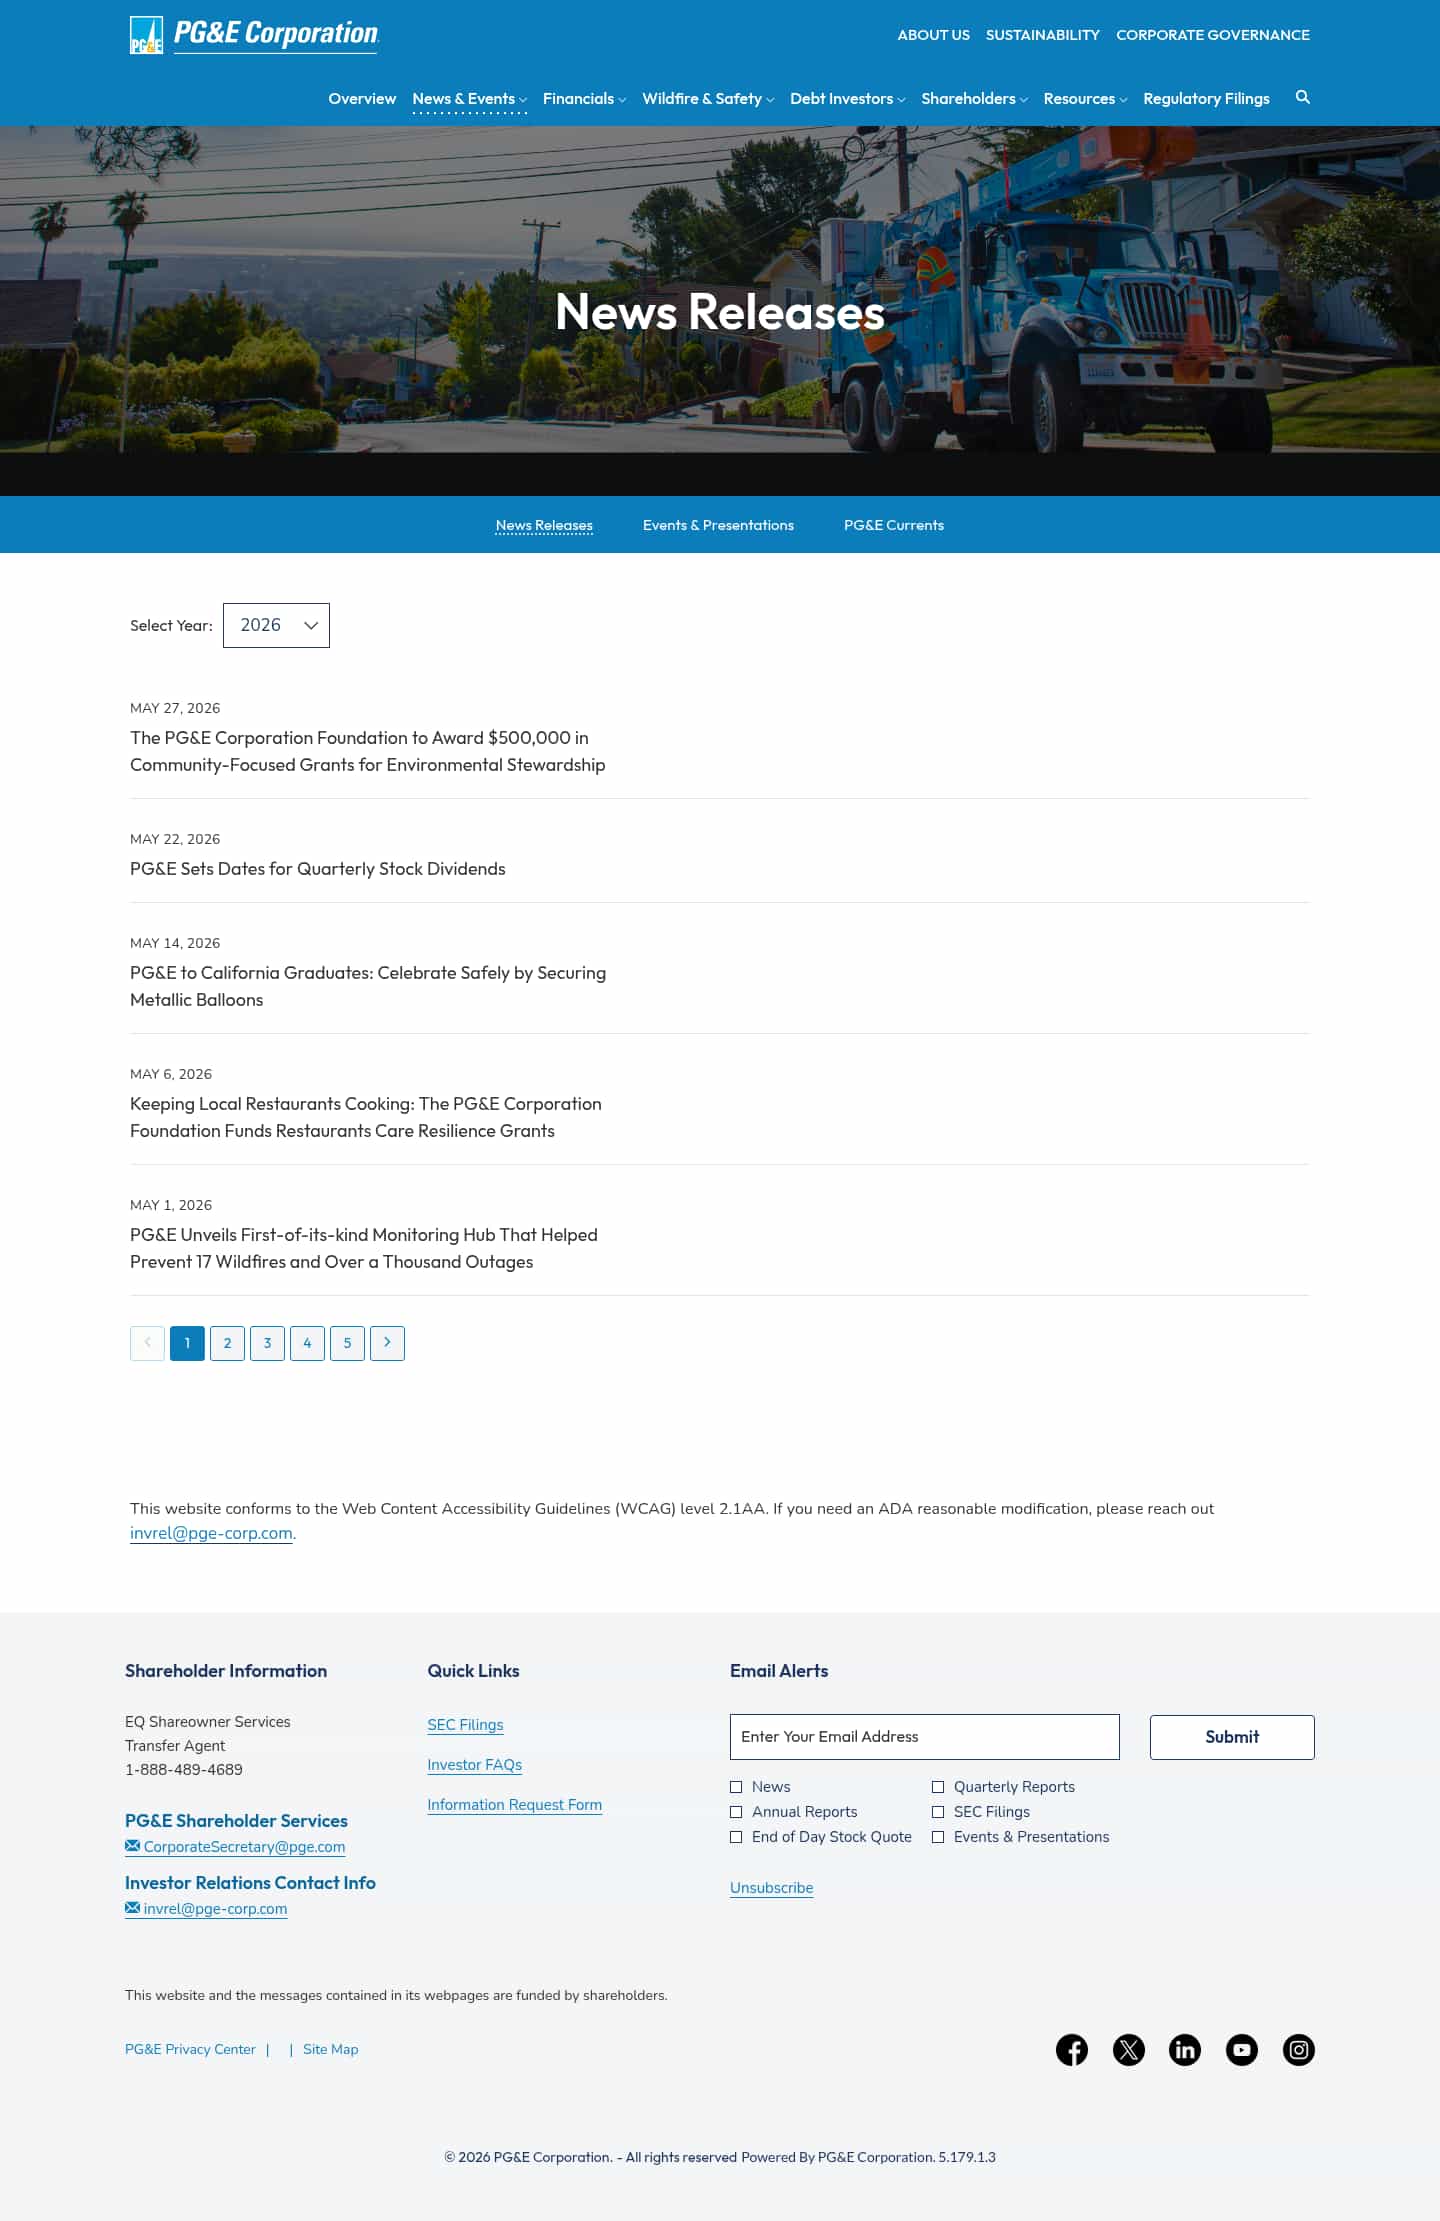Open the Select Year 2026 dropdown
Image resolution: width=1440 pixels, height=2221 pixels.
click(276, 625)
